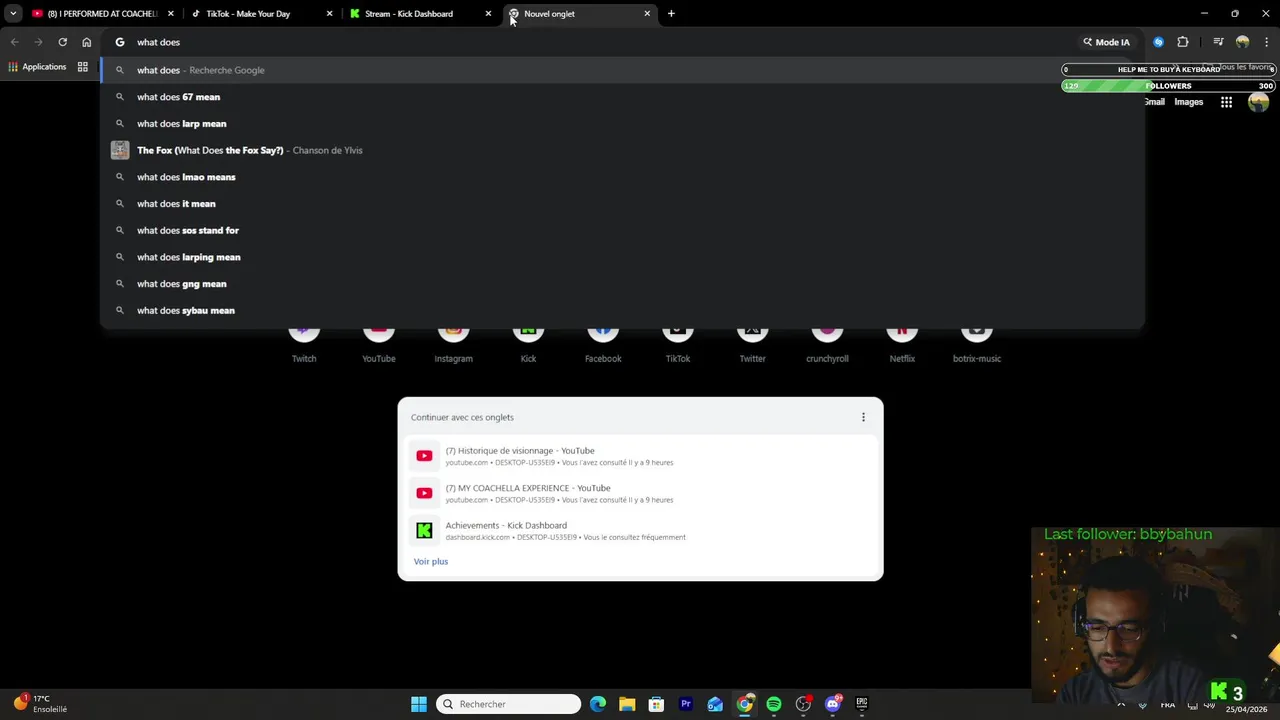Open the tab groups grid icon in bookmarks bar

pyautogui.click(x=83, y=67)
